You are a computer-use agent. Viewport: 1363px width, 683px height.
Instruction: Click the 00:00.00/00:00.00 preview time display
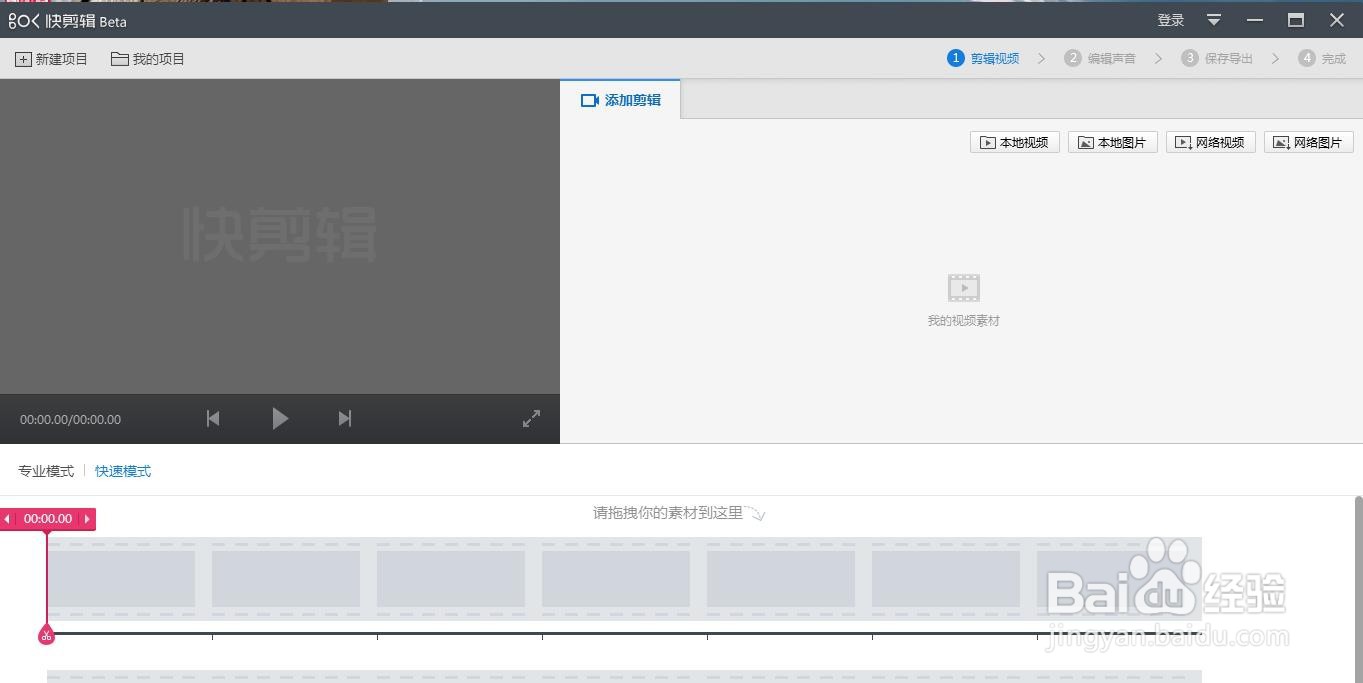point(70,420)
